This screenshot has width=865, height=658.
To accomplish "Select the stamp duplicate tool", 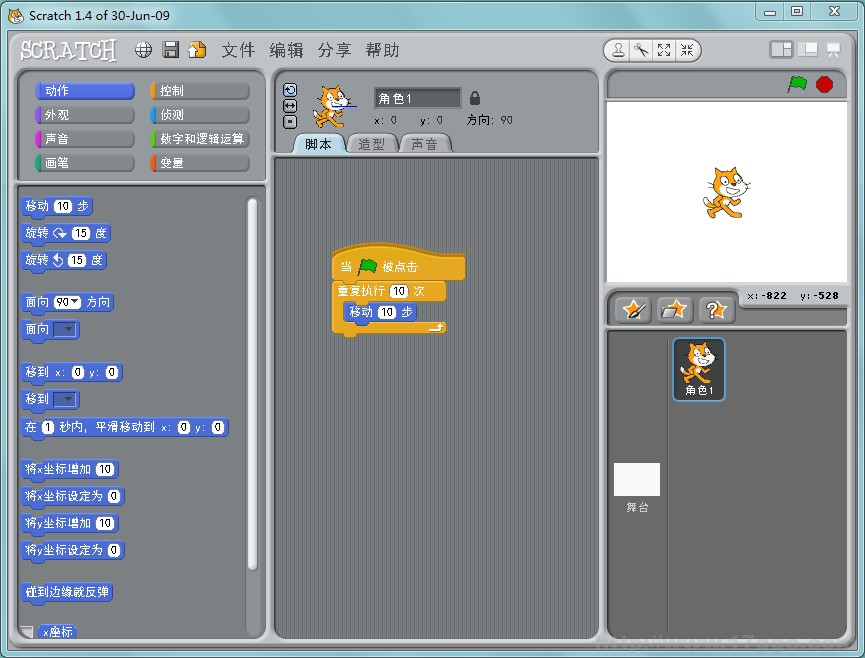I will click(619, 50).
